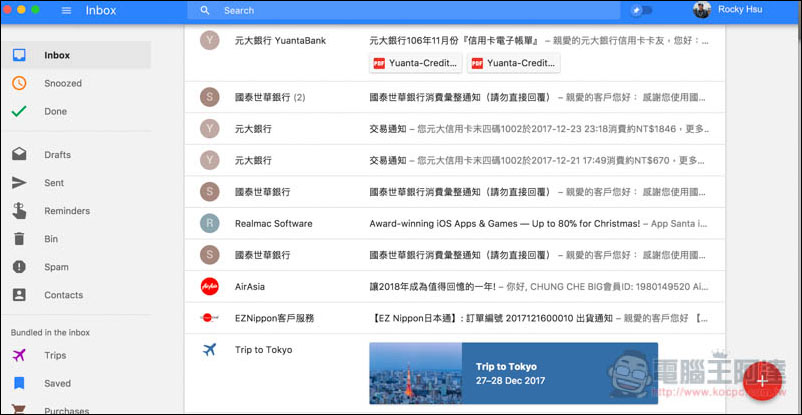The width and height of the screenshot is (802, 415).
Task: Click the red compose plus button
Action: (x=762, y=380)
